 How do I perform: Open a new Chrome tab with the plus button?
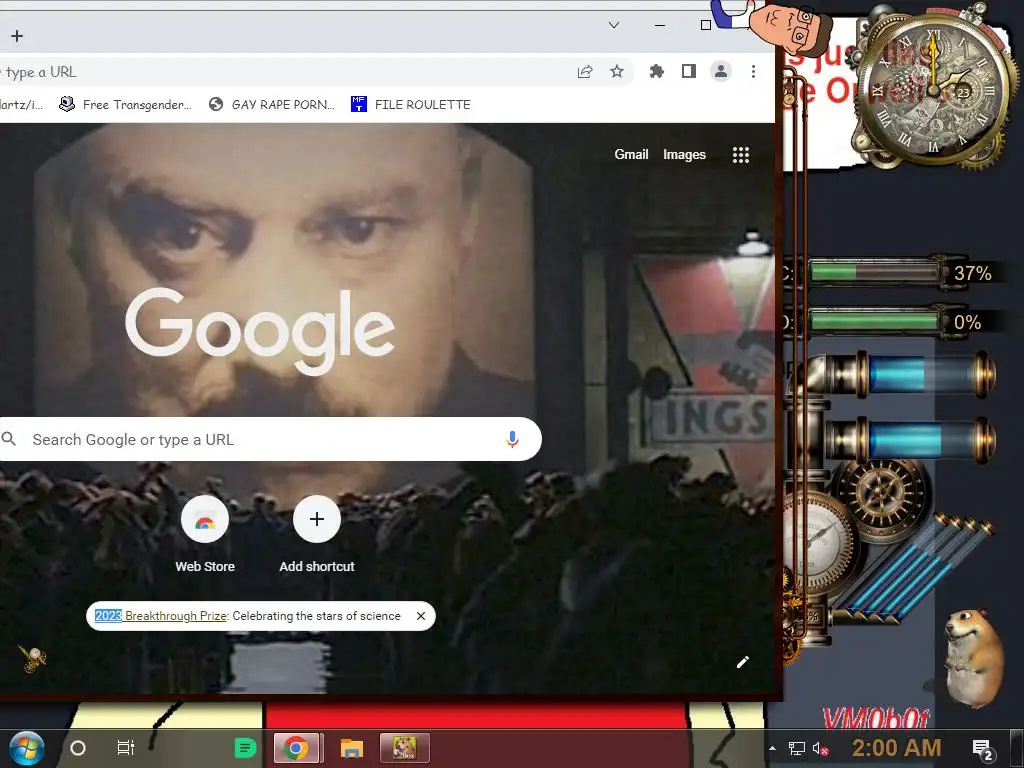click(x=17, y=36)
